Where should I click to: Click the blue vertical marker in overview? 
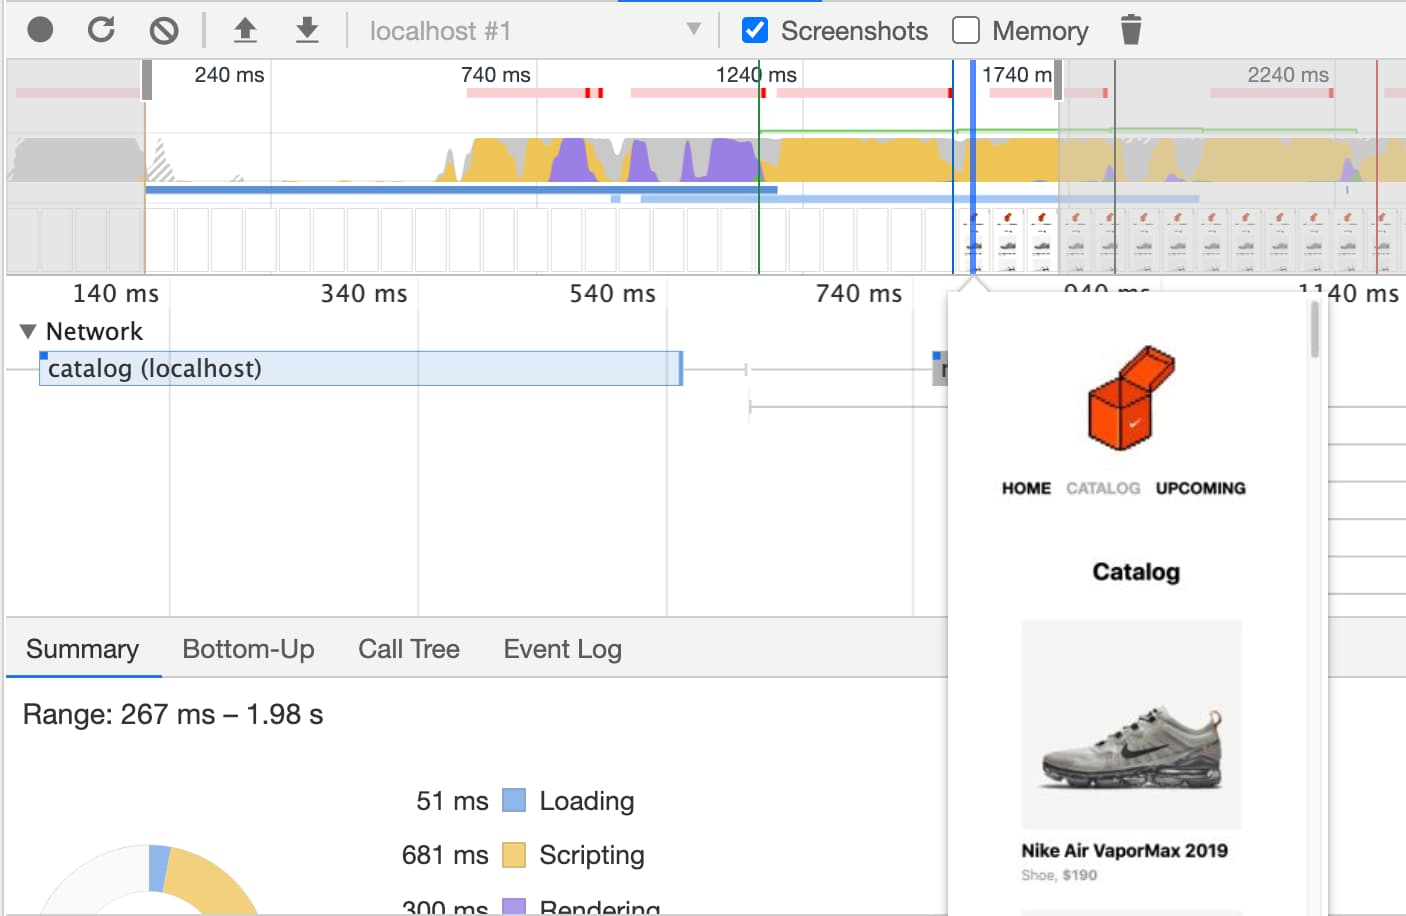972,167
